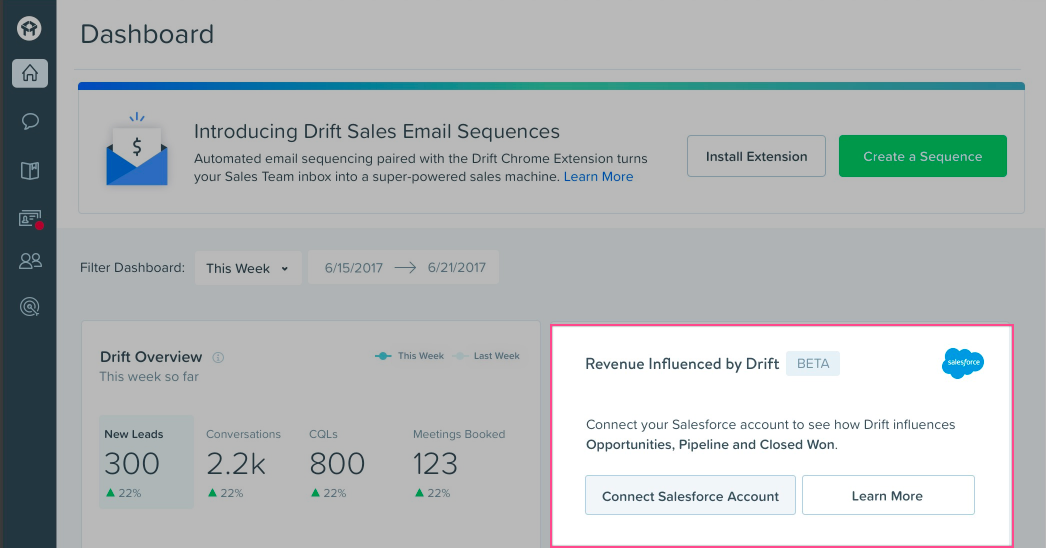Click the Introducing Drift Sales Email Sequences heading

[377, 131]
